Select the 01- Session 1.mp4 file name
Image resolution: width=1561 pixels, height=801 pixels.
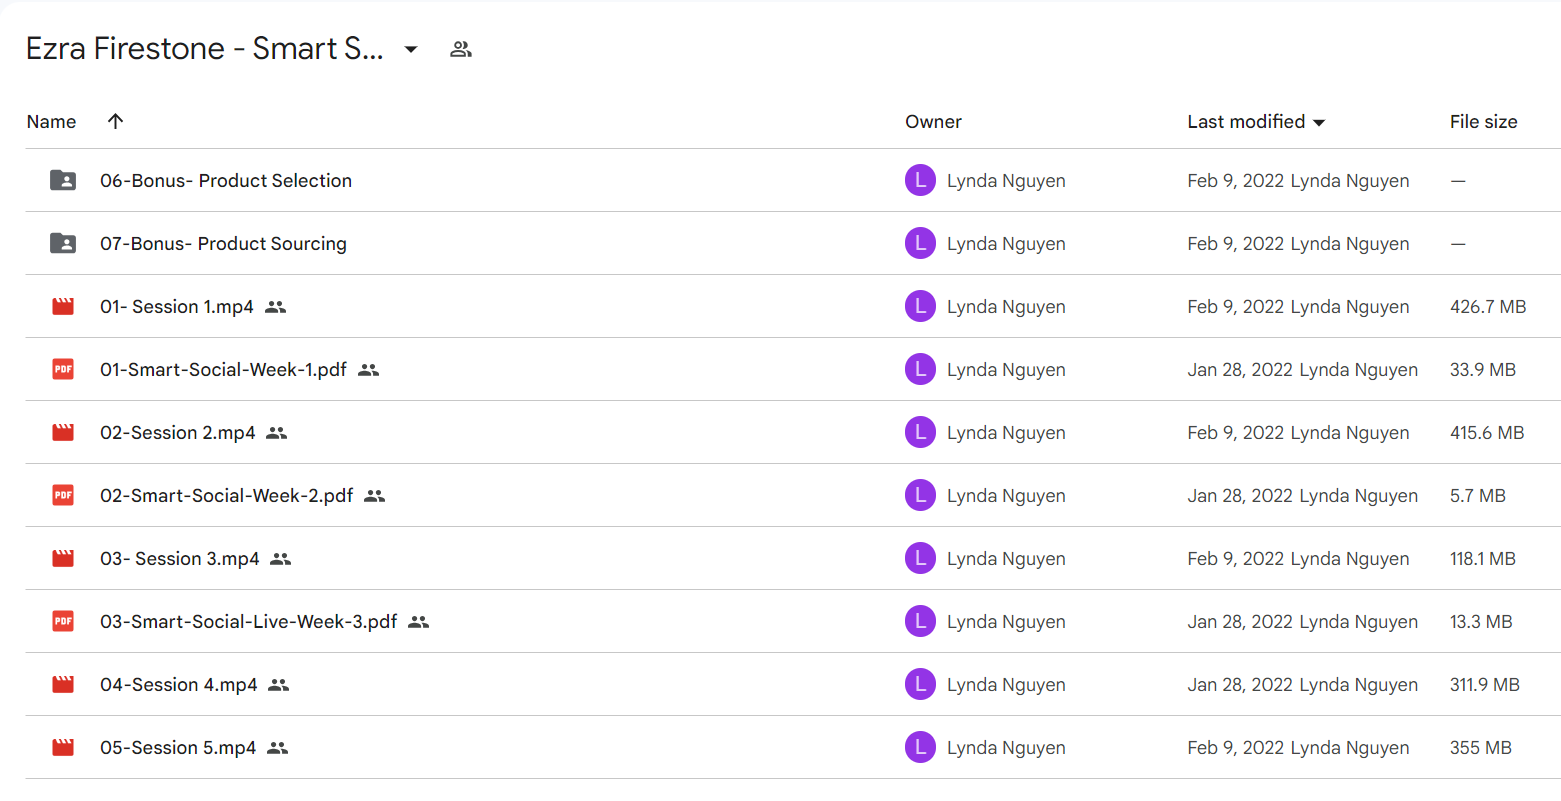point(177,307)
